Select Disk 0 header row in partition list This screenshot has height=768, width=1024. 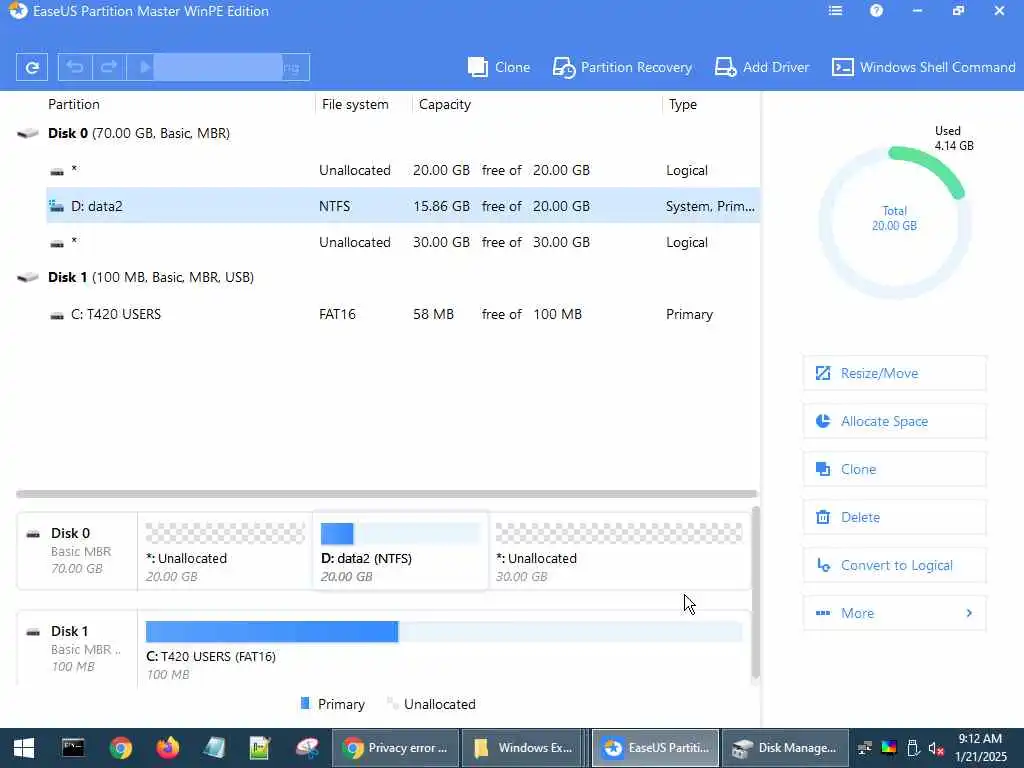pyautogui.click(x=388, y=133)
